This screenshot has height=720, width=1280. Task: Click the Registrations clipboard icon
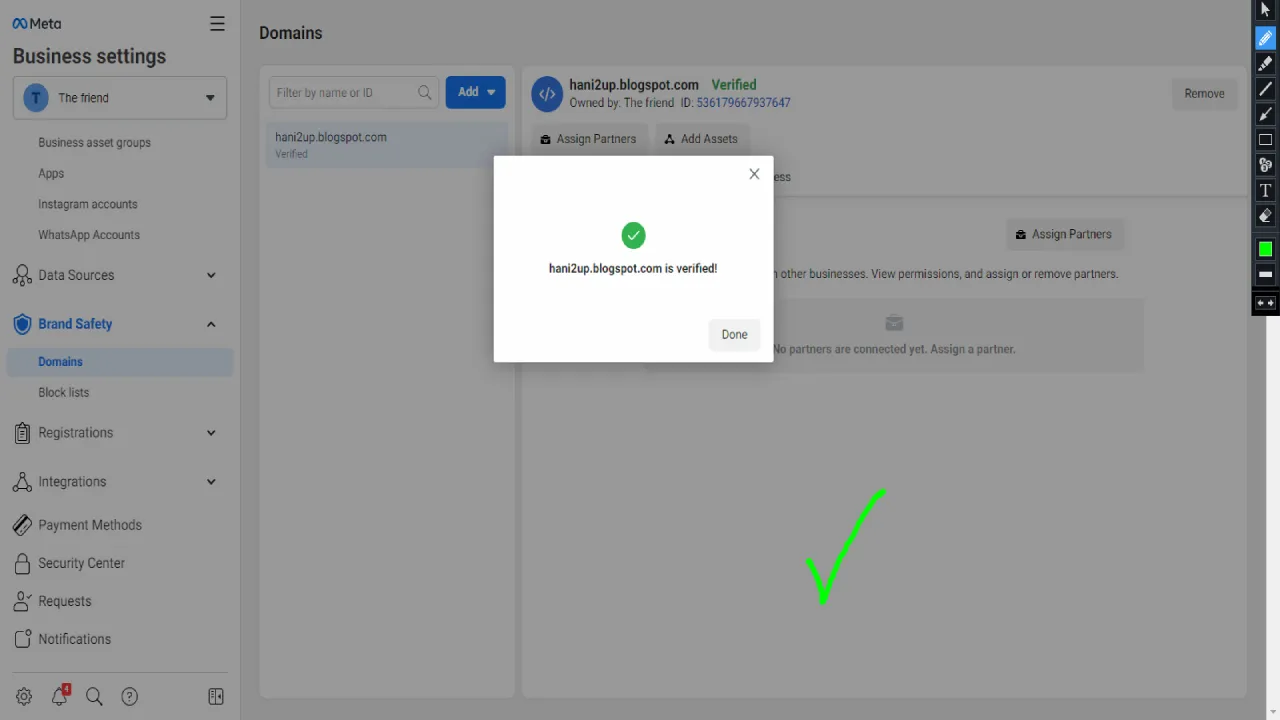(22, 433)
